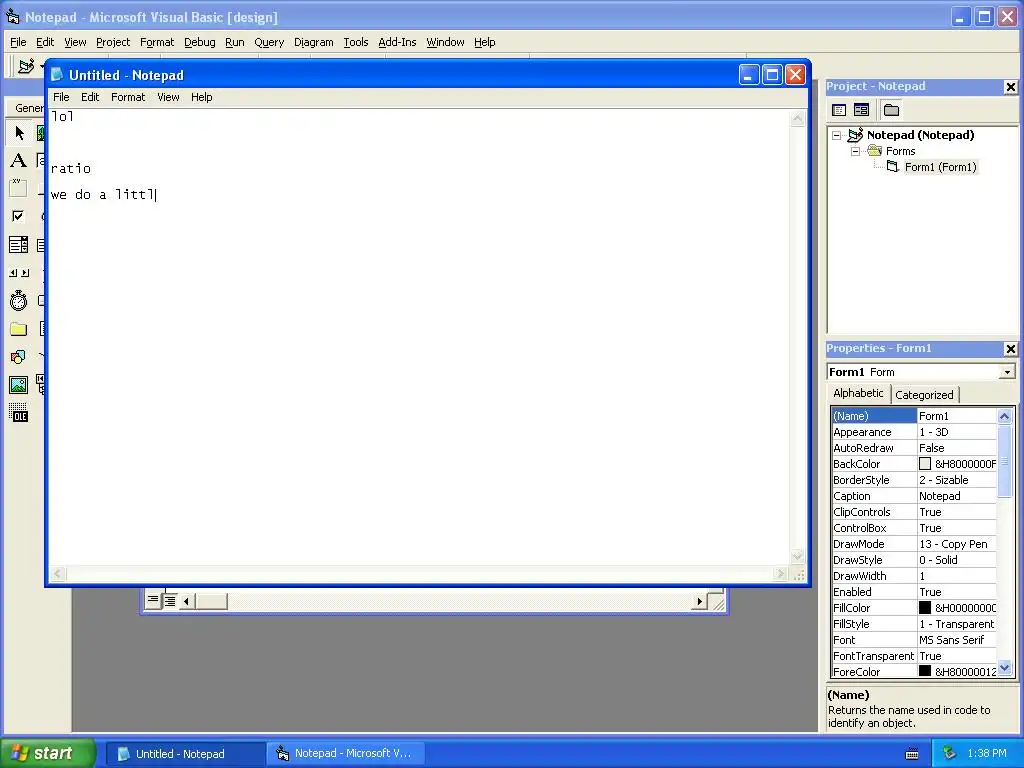The width and height of the screenshot is (1024, 768).
Task: Click the code window horizontal scroll right arrow
Action: [x=699, y=601]
